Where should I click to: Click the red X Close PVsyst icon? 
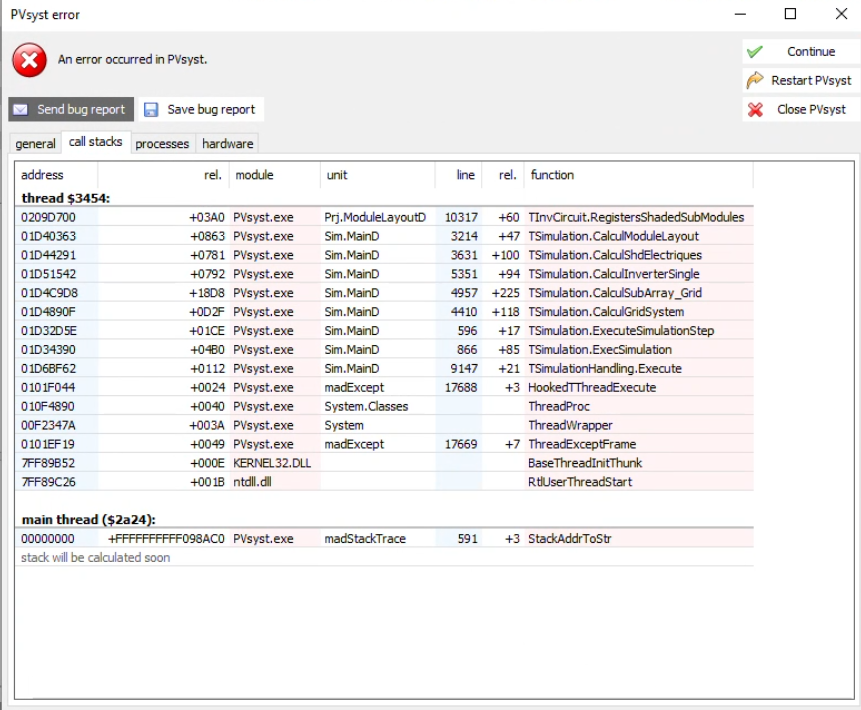pyautogui.click(x=754, y=109)
